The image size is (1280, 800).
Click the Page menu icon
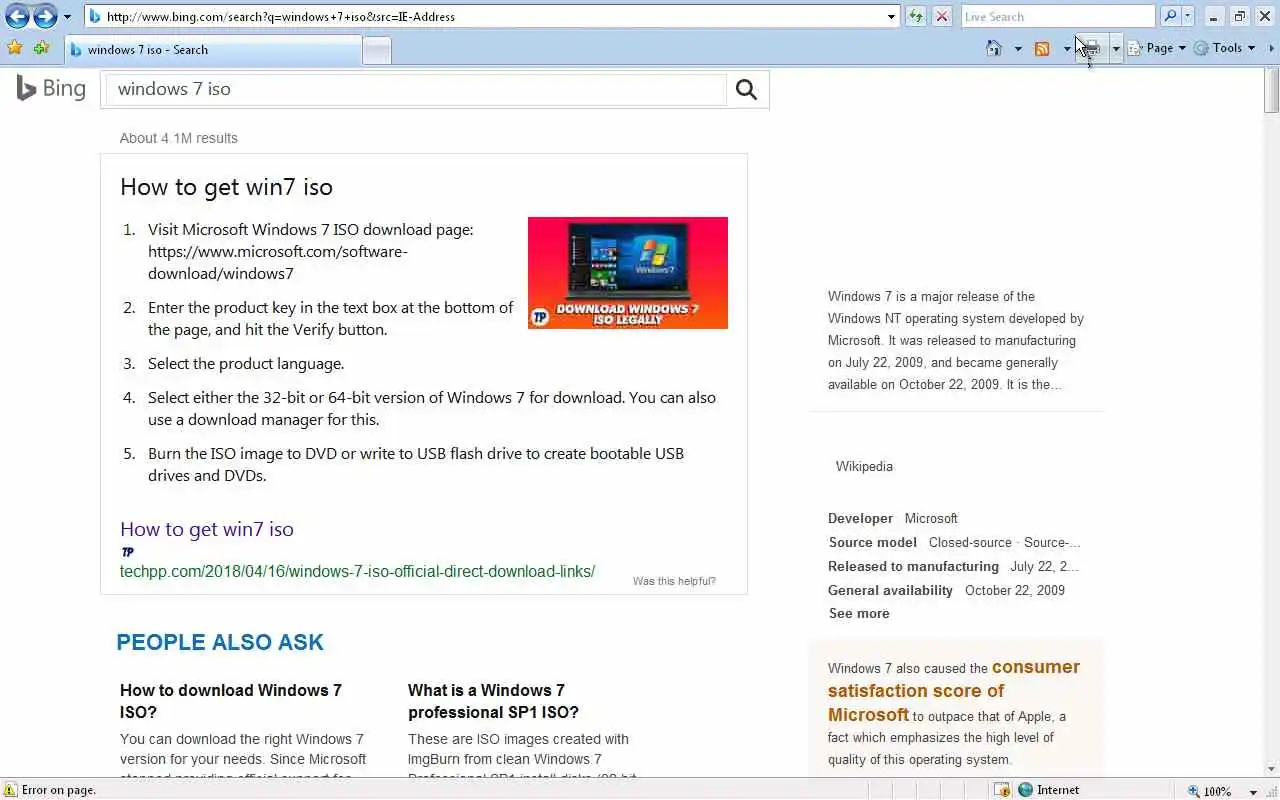coord(1135,48)
